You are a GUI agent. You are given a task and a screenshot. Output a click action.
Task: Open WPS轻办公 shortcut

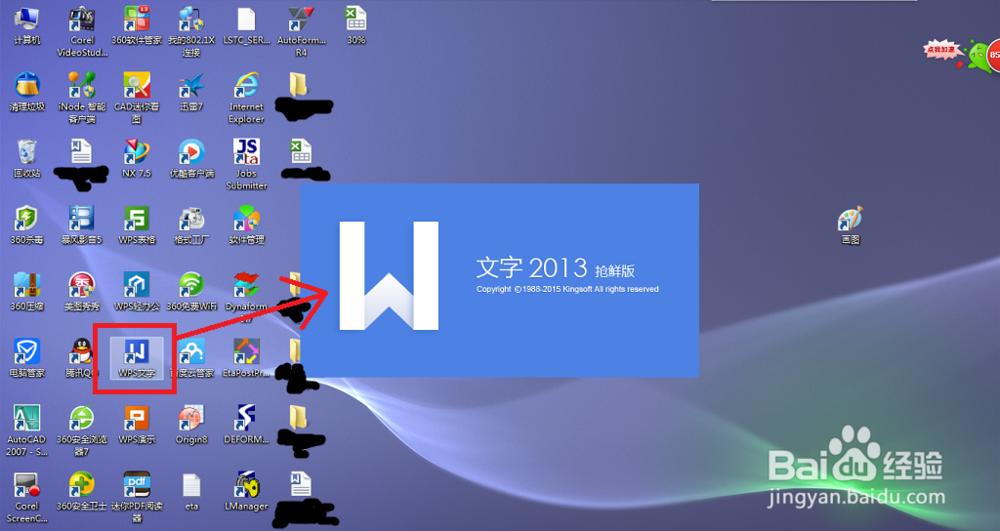point(136,291)
